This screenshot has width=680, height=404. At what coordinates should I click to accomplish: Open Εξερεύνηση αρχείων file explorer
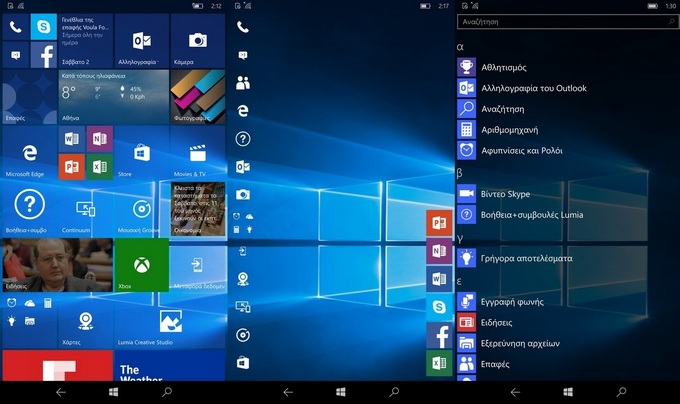coord(509,343)
